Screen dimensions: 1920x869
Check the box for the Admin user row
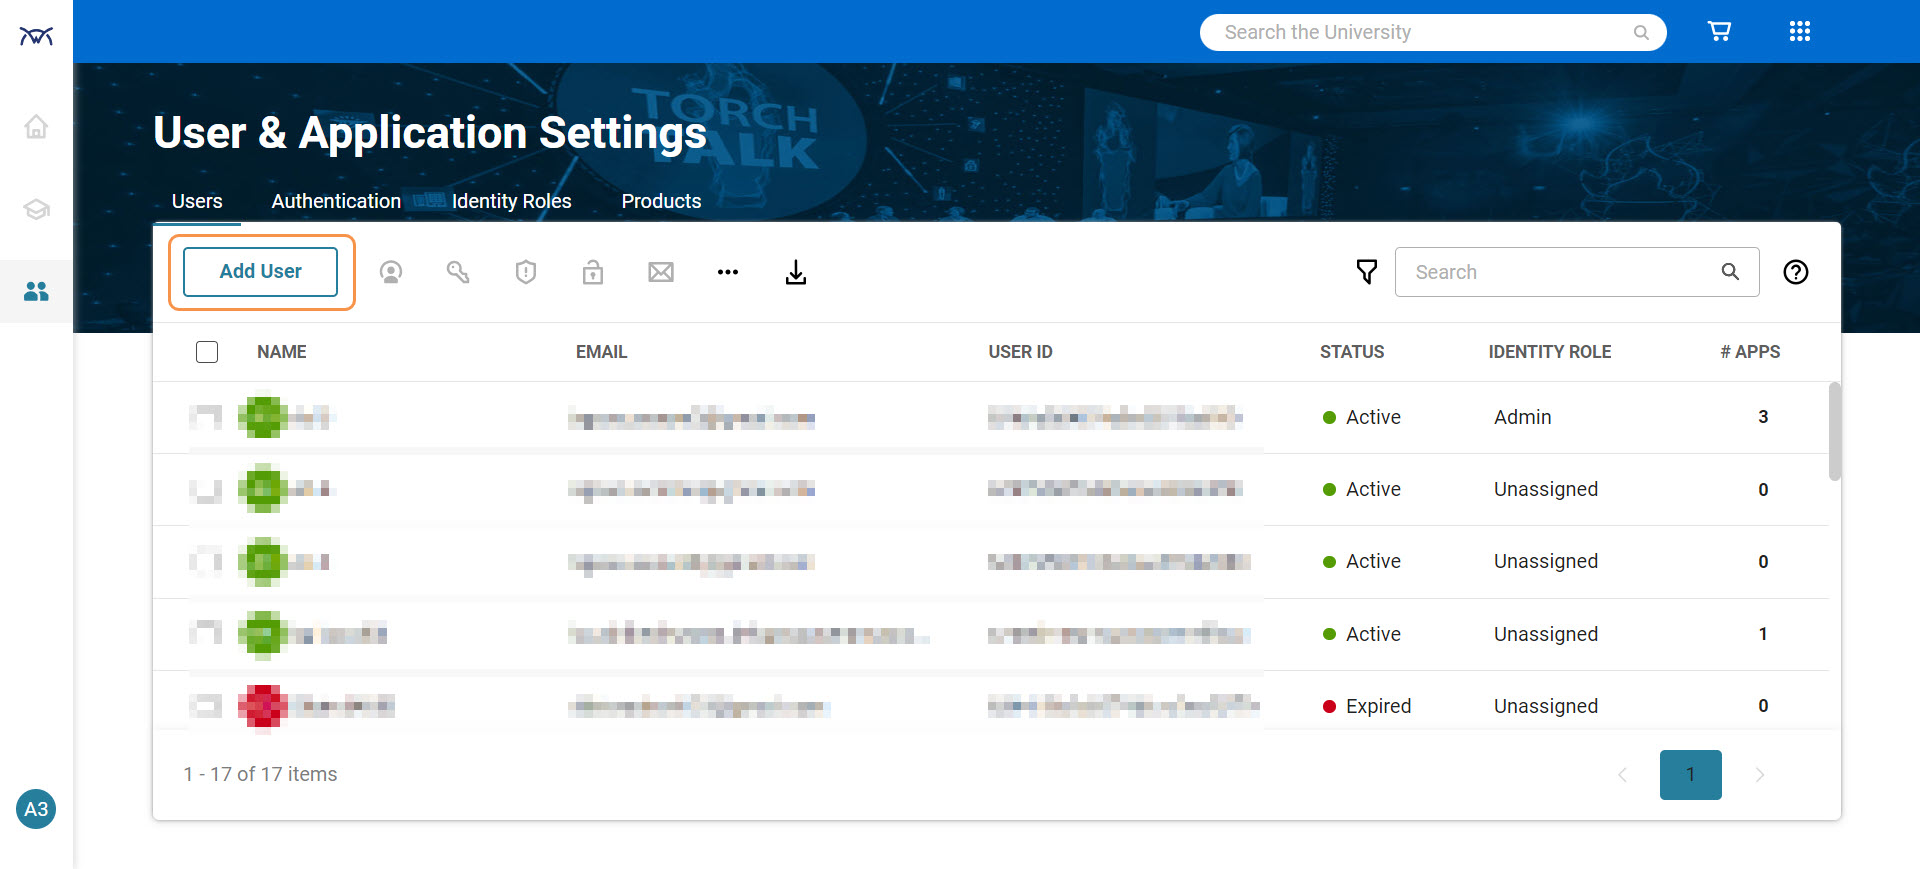(207, 417)
